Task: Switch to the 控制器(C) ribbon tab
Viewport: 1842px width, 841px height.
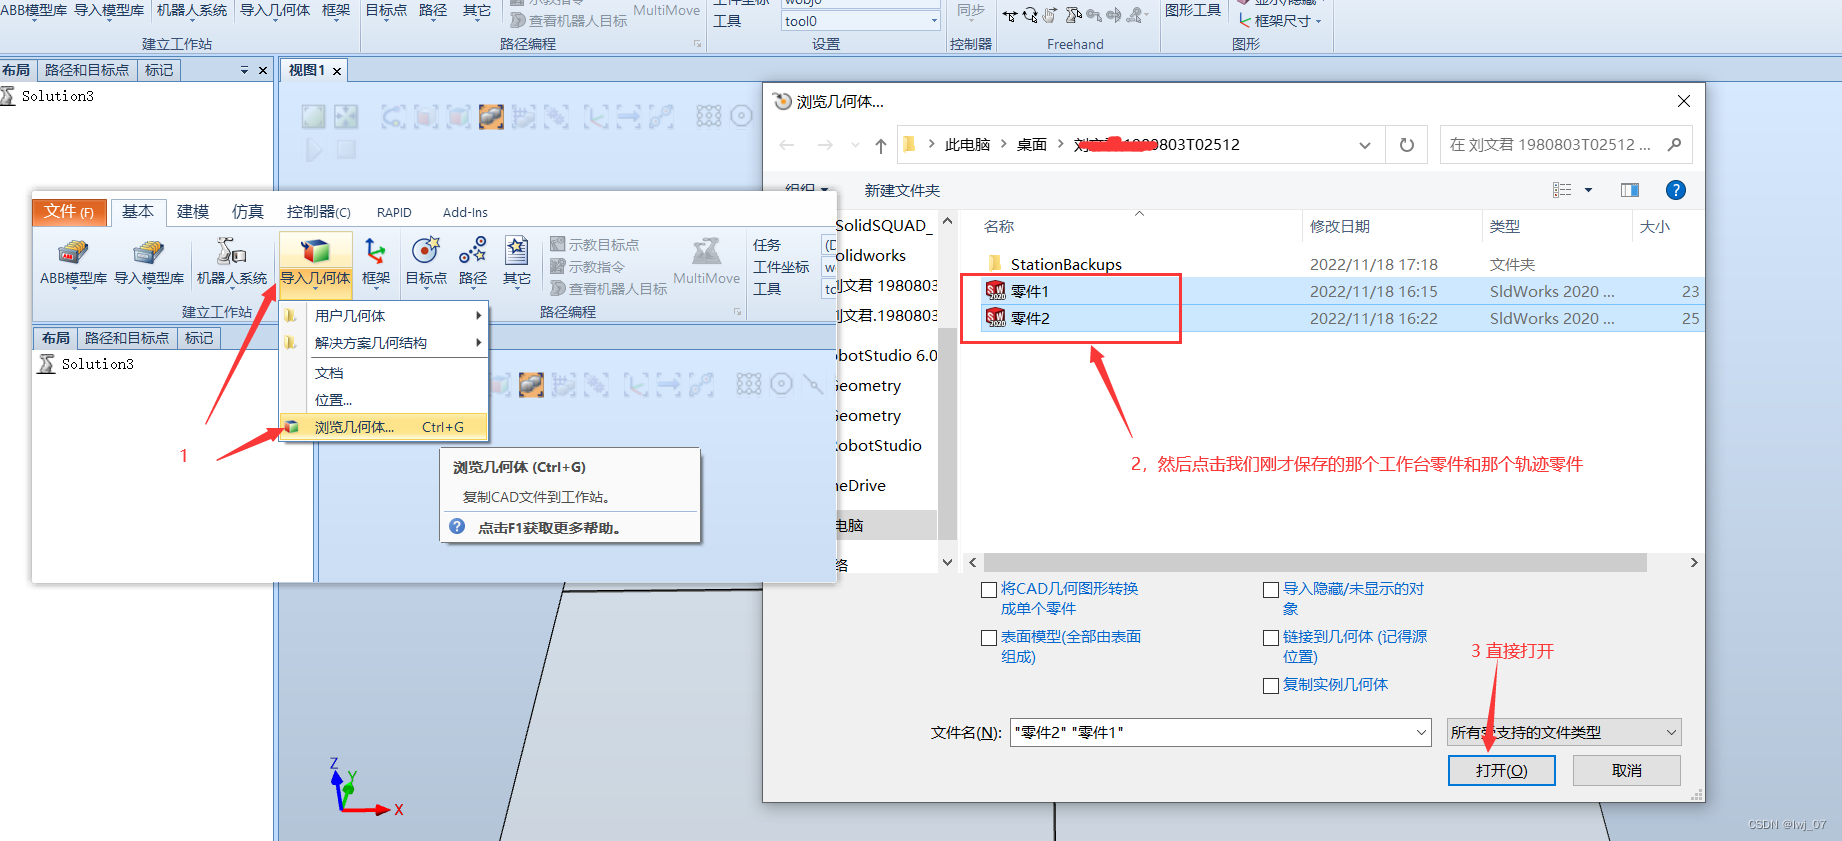Action: click(x=319, y=212)
